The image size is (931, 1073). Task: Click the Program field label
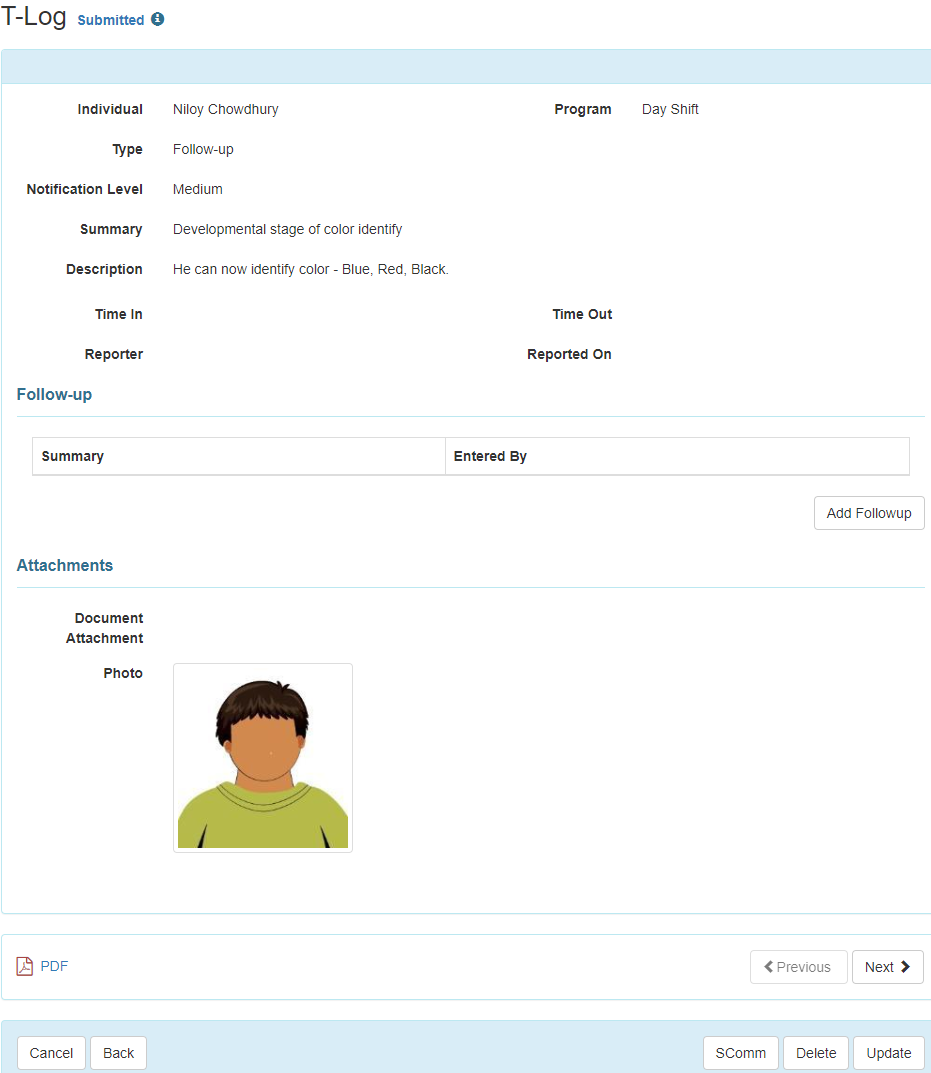pyautogui.click(x=583, y=109)
